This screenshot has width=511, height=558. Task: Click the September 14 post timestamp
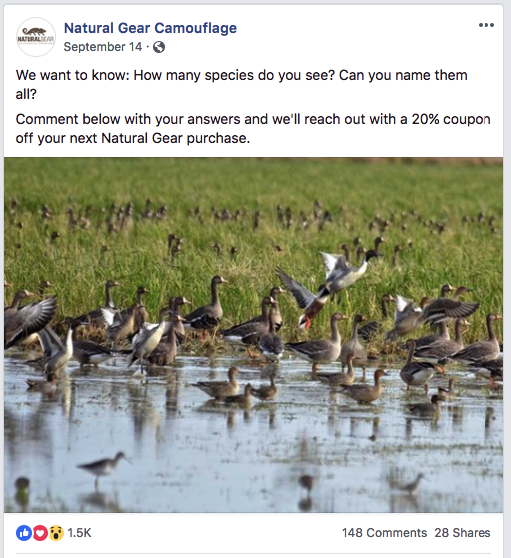[x=103, y=47]
